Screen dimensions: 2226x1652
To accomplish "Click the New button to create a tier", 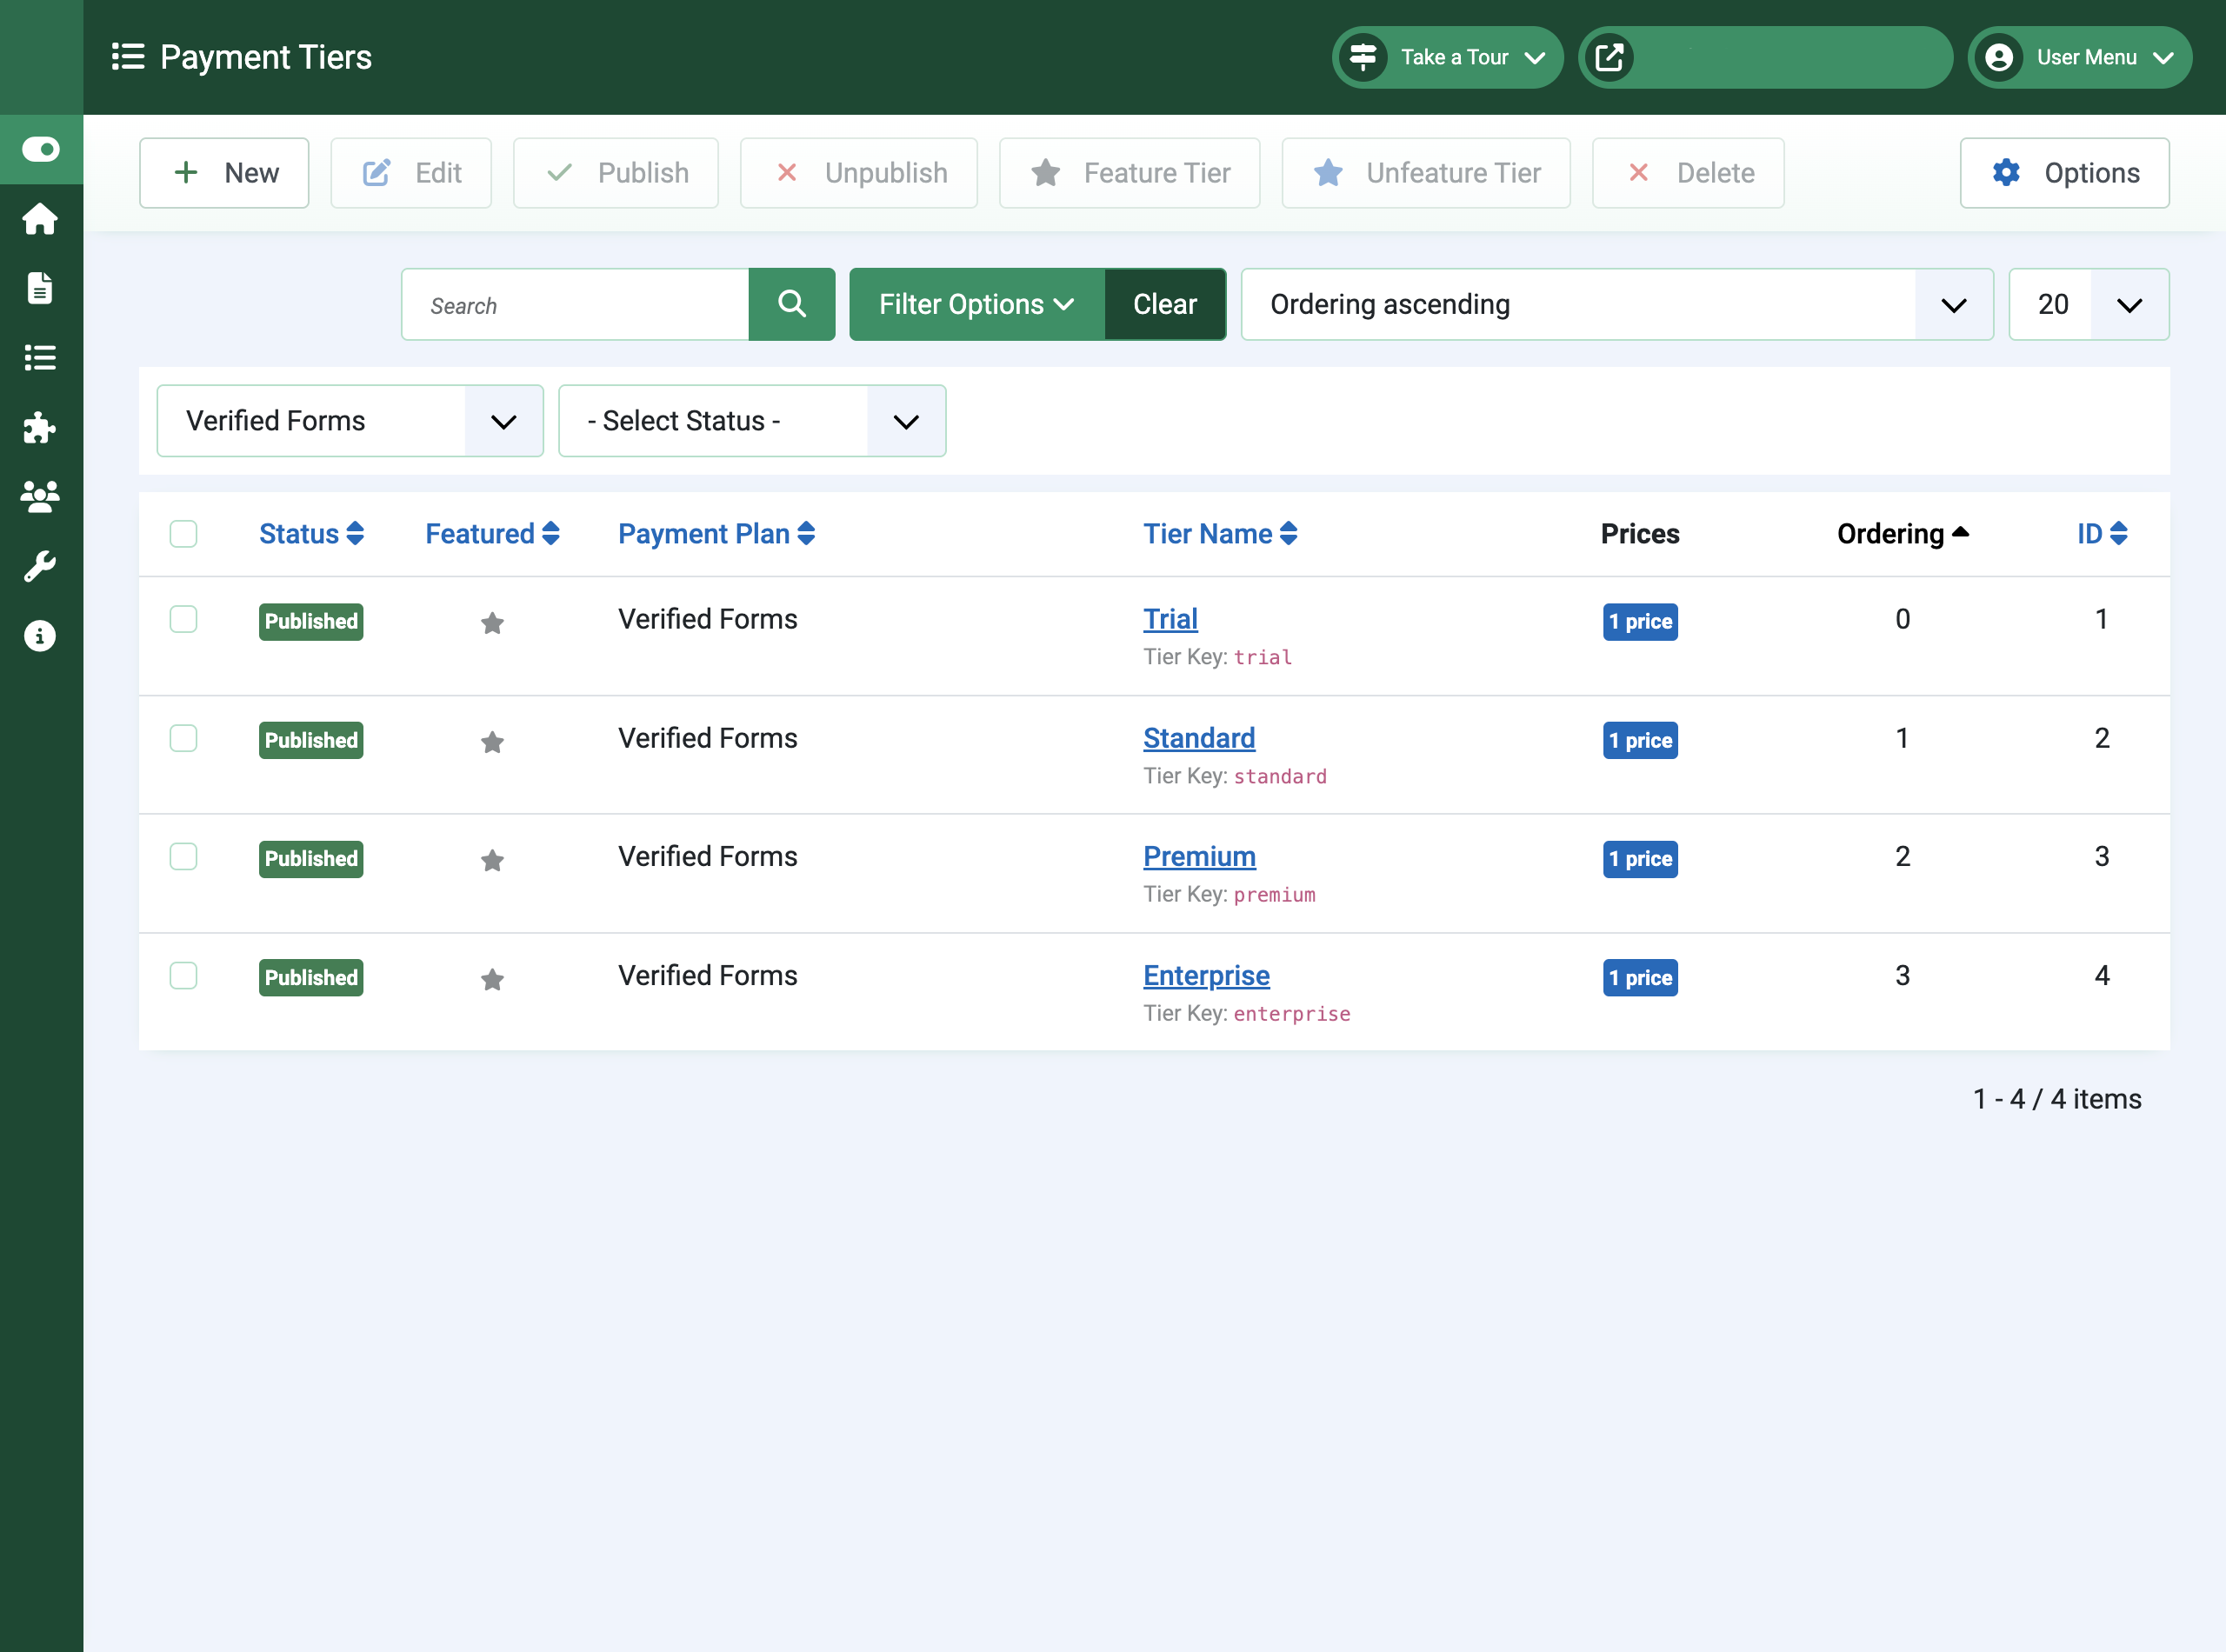I will point(224,172).
